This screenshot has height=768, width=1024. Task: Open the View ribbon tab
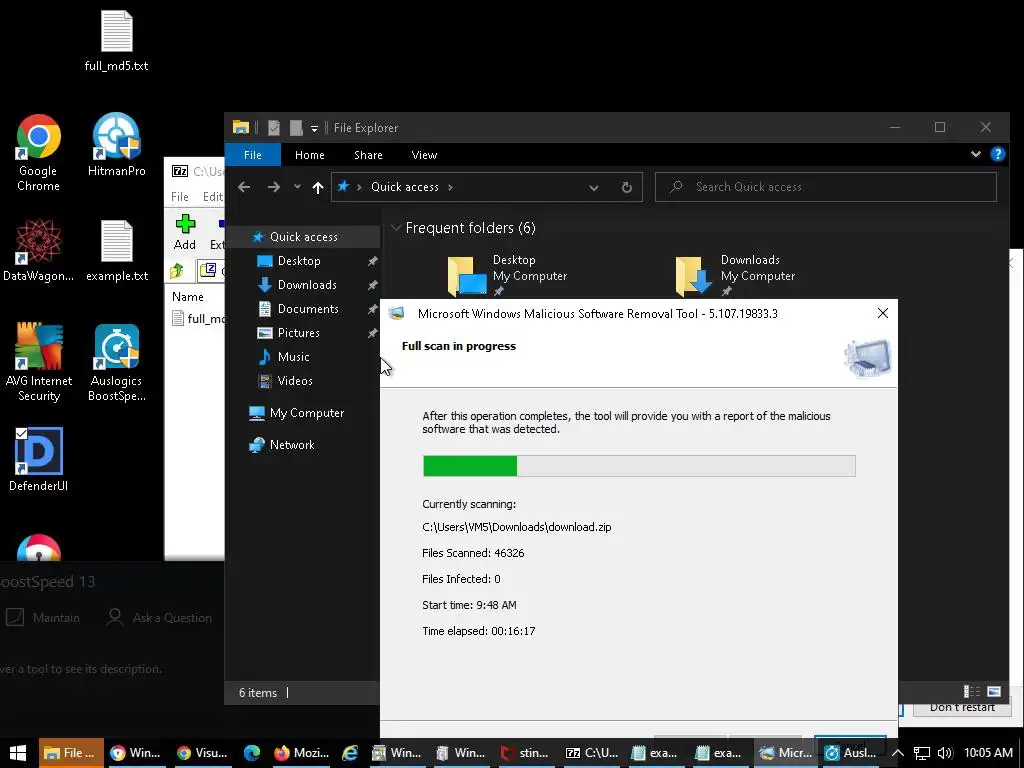click(424, 155)
